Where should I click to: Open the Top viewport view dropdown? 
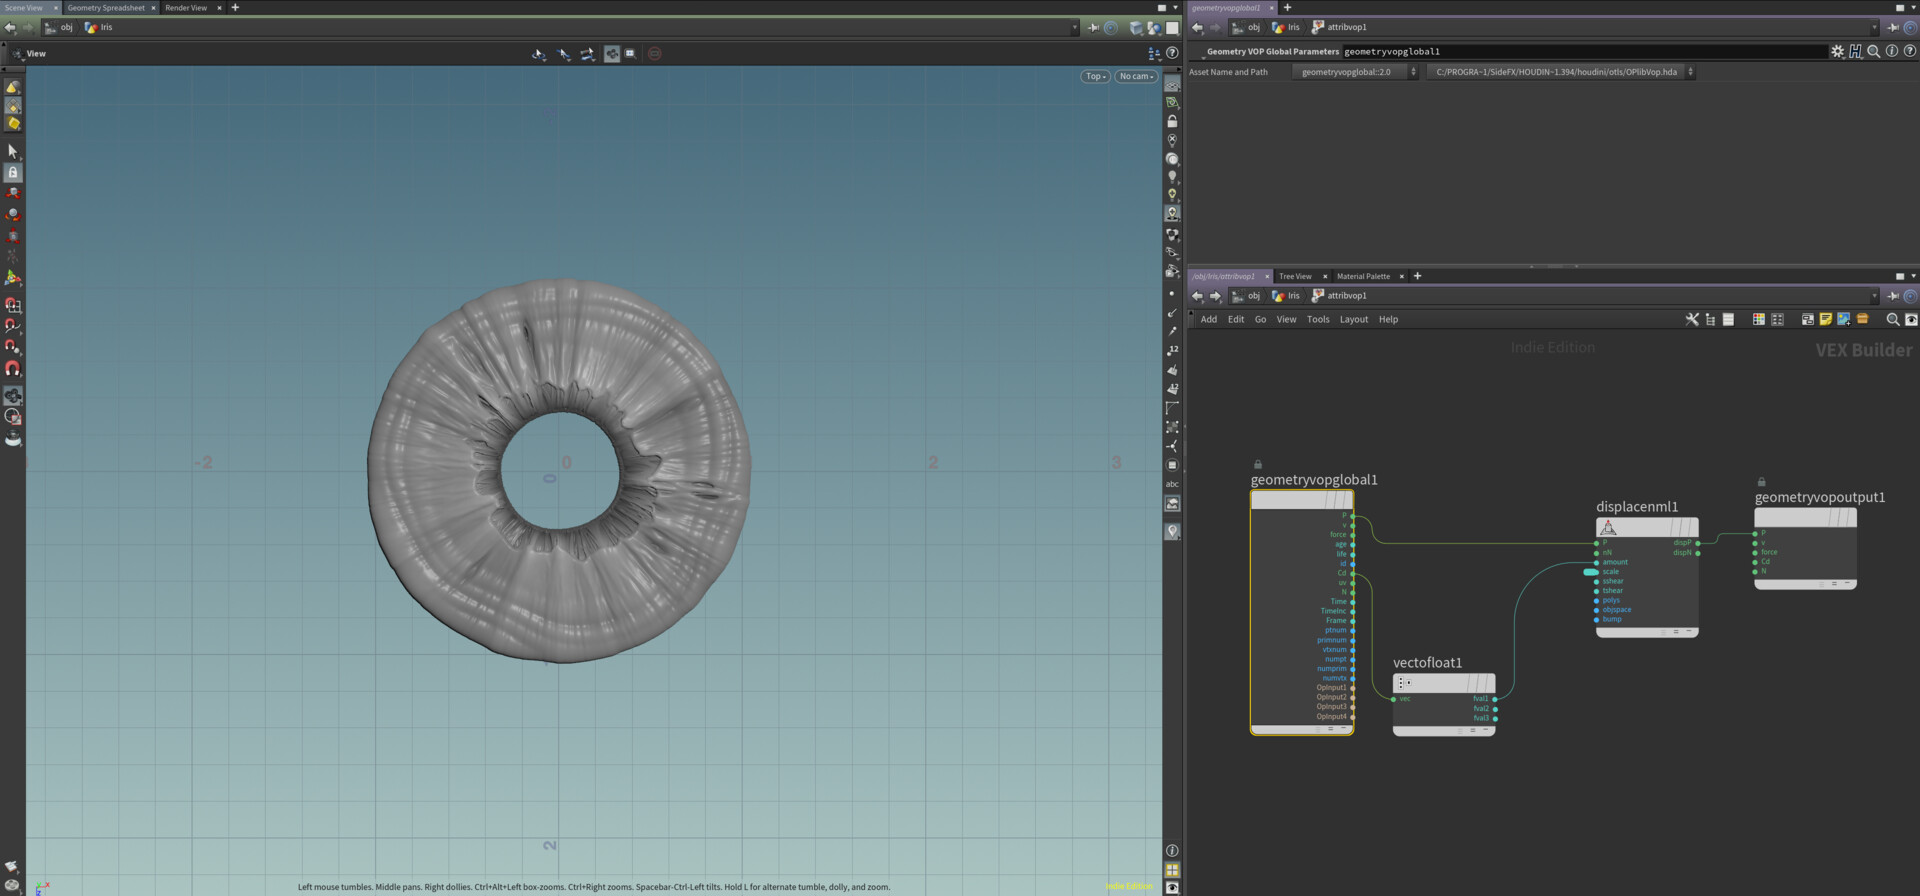pyautogui.click(x=1095, y=76)
